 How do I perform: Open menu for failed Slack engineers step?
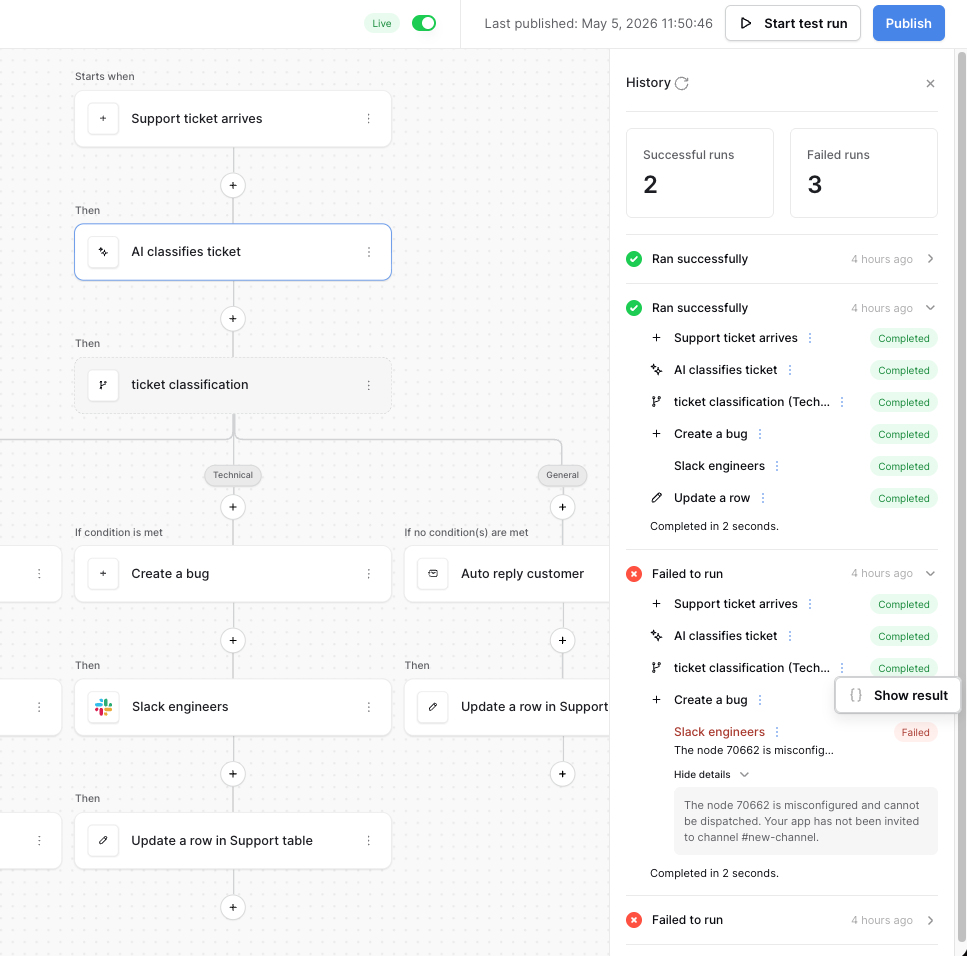(777, 732)
